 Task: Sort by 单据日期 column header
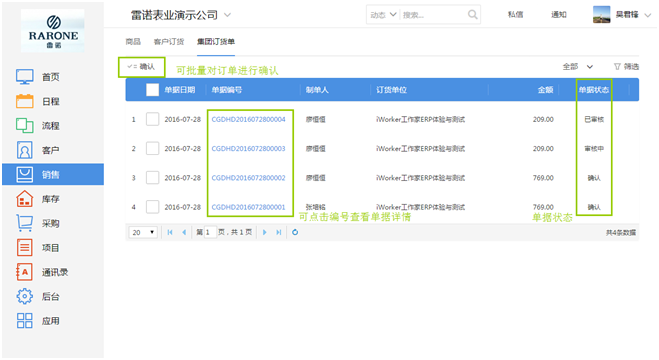(179, 90)
